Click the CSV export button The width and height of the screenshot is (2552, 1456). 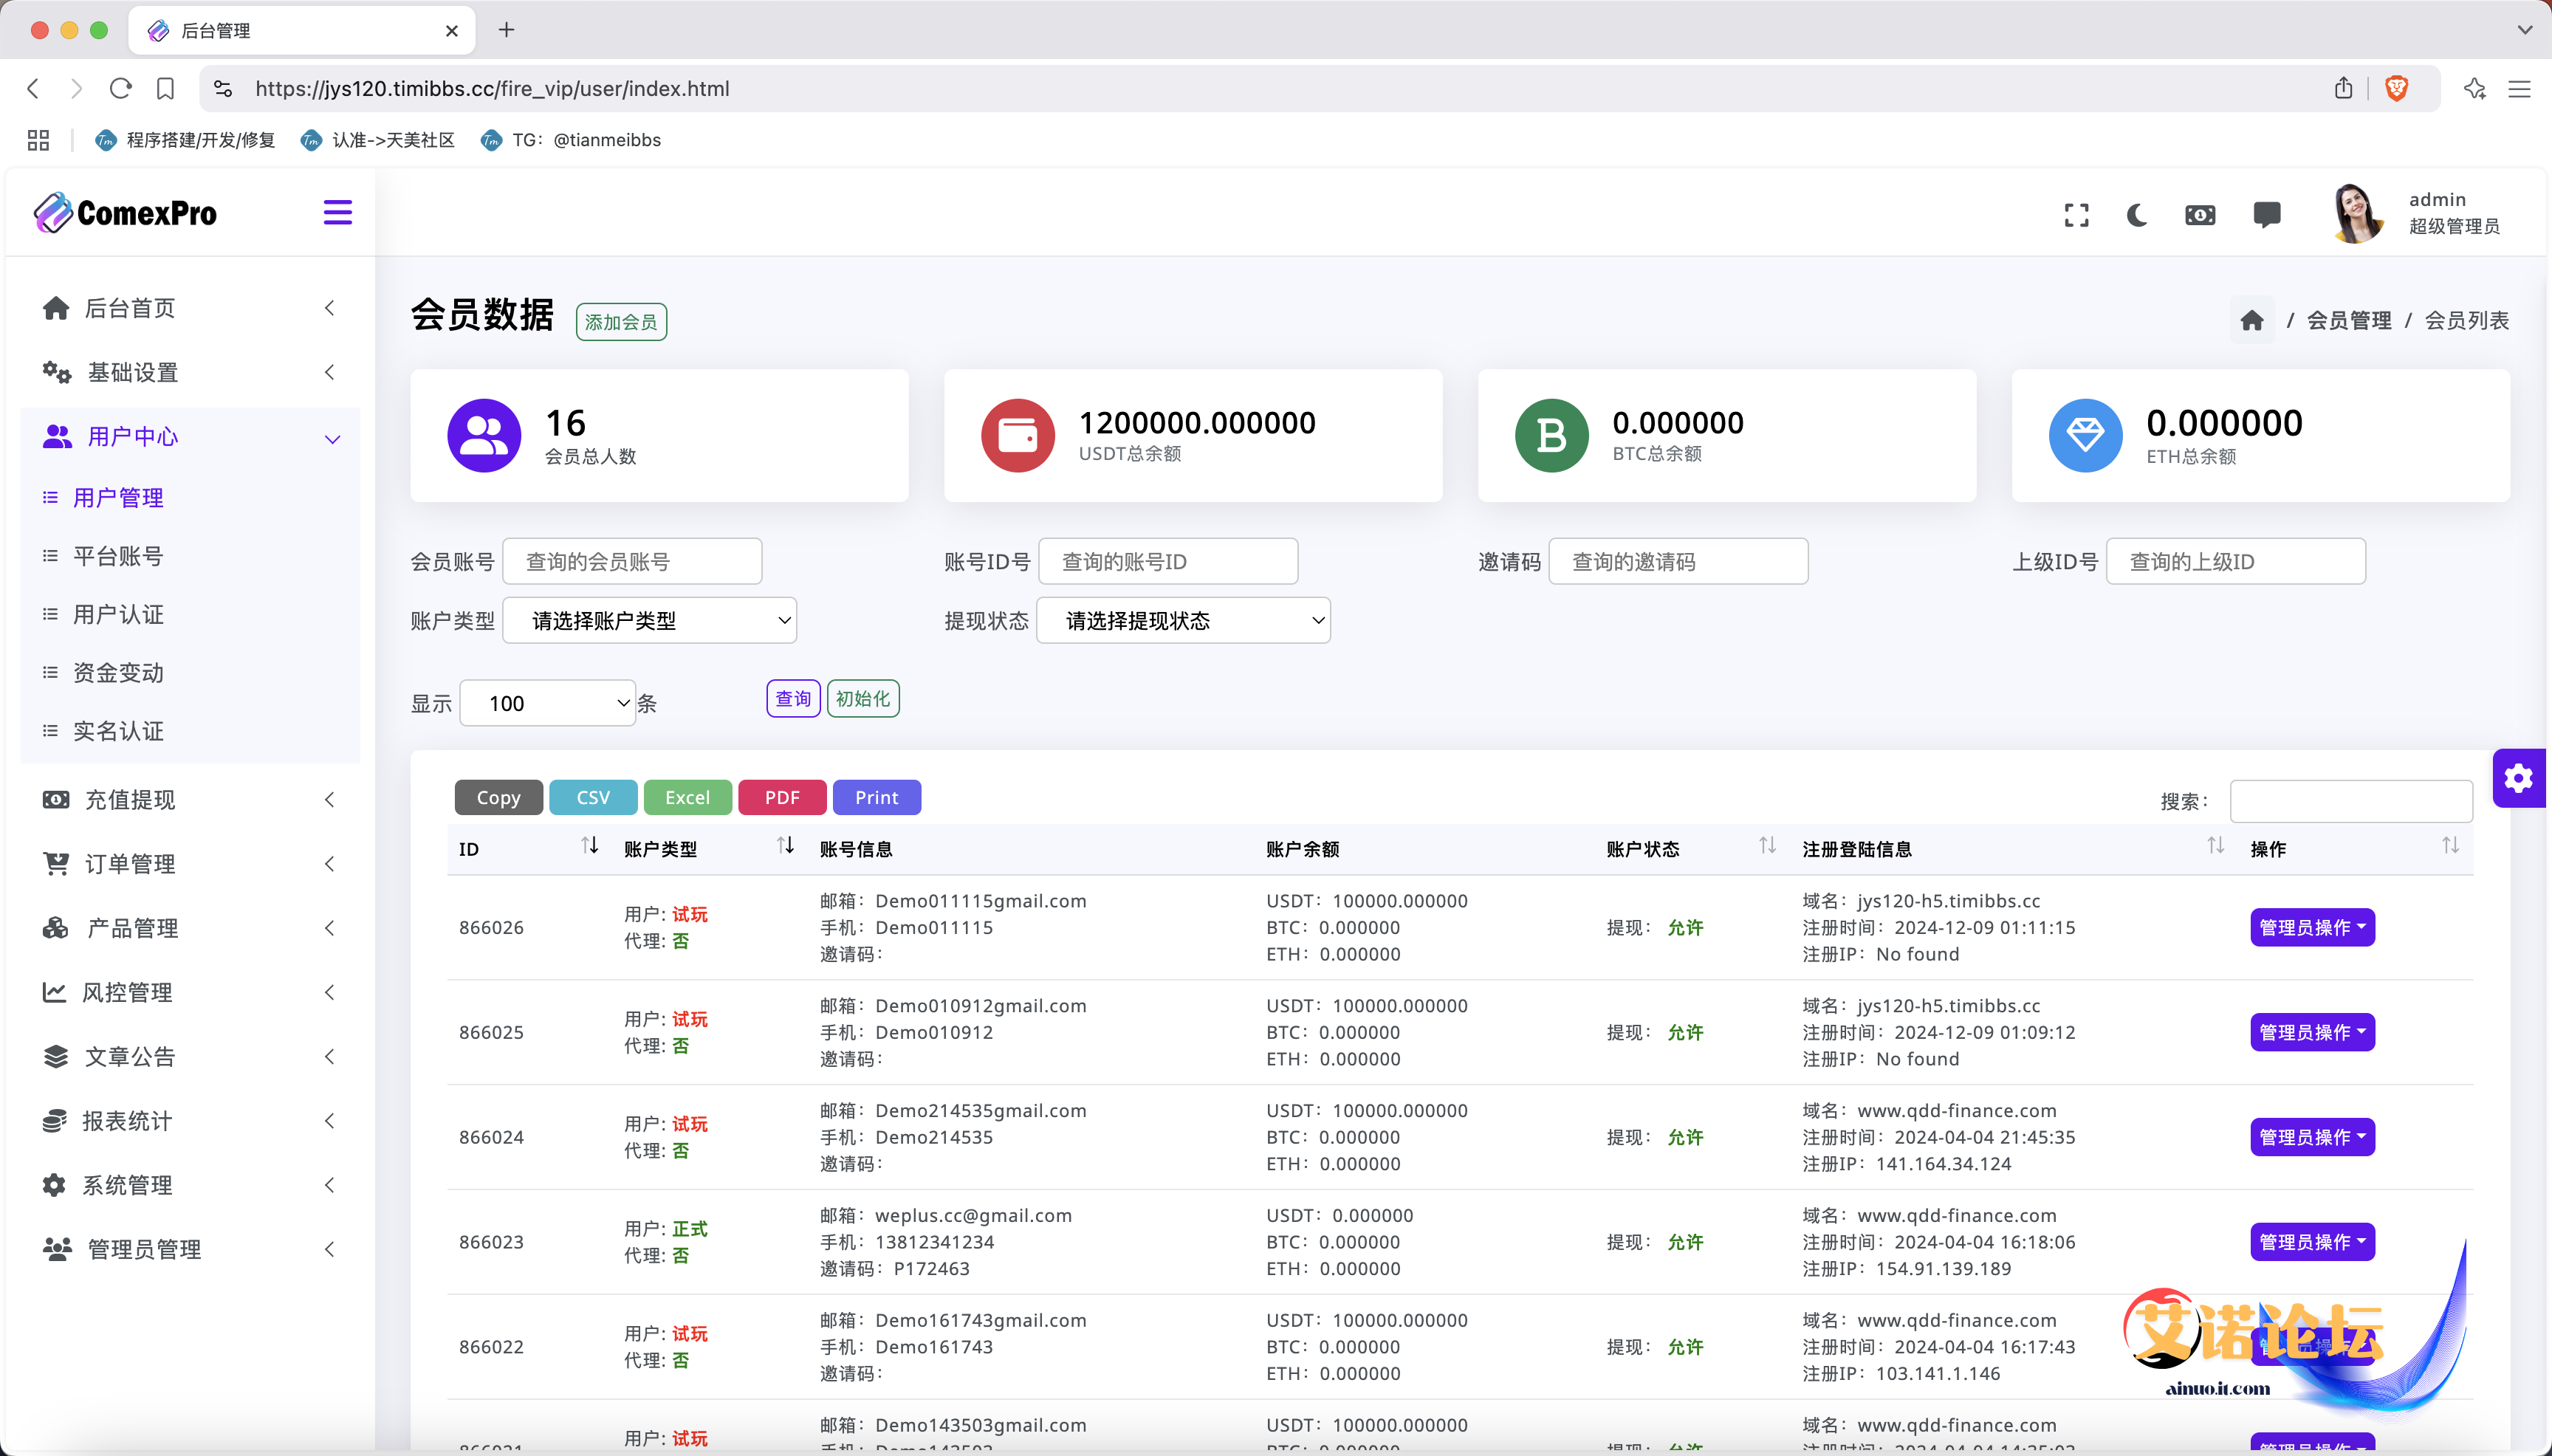(x=593, y=797)
